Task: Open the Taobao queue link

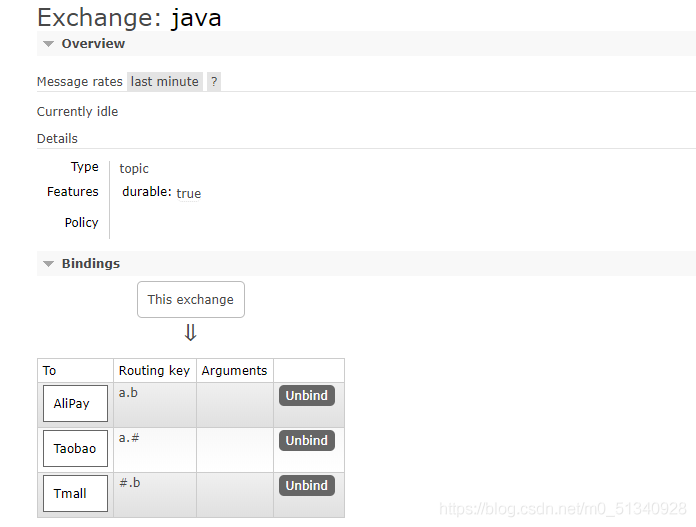Action: (x=75, y=448)
